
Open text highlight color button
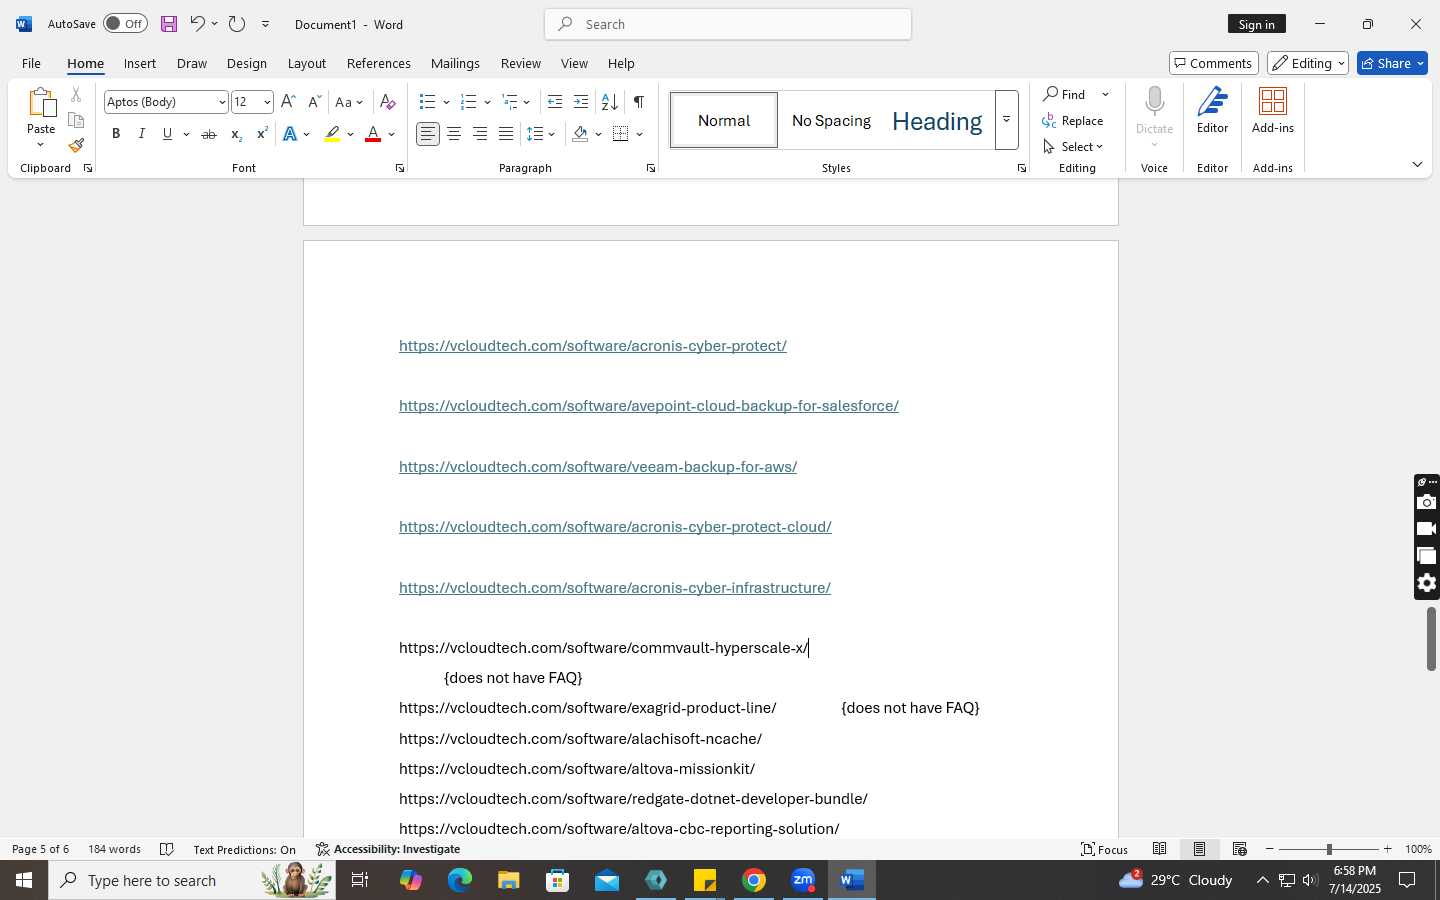(x=333, y=134)
